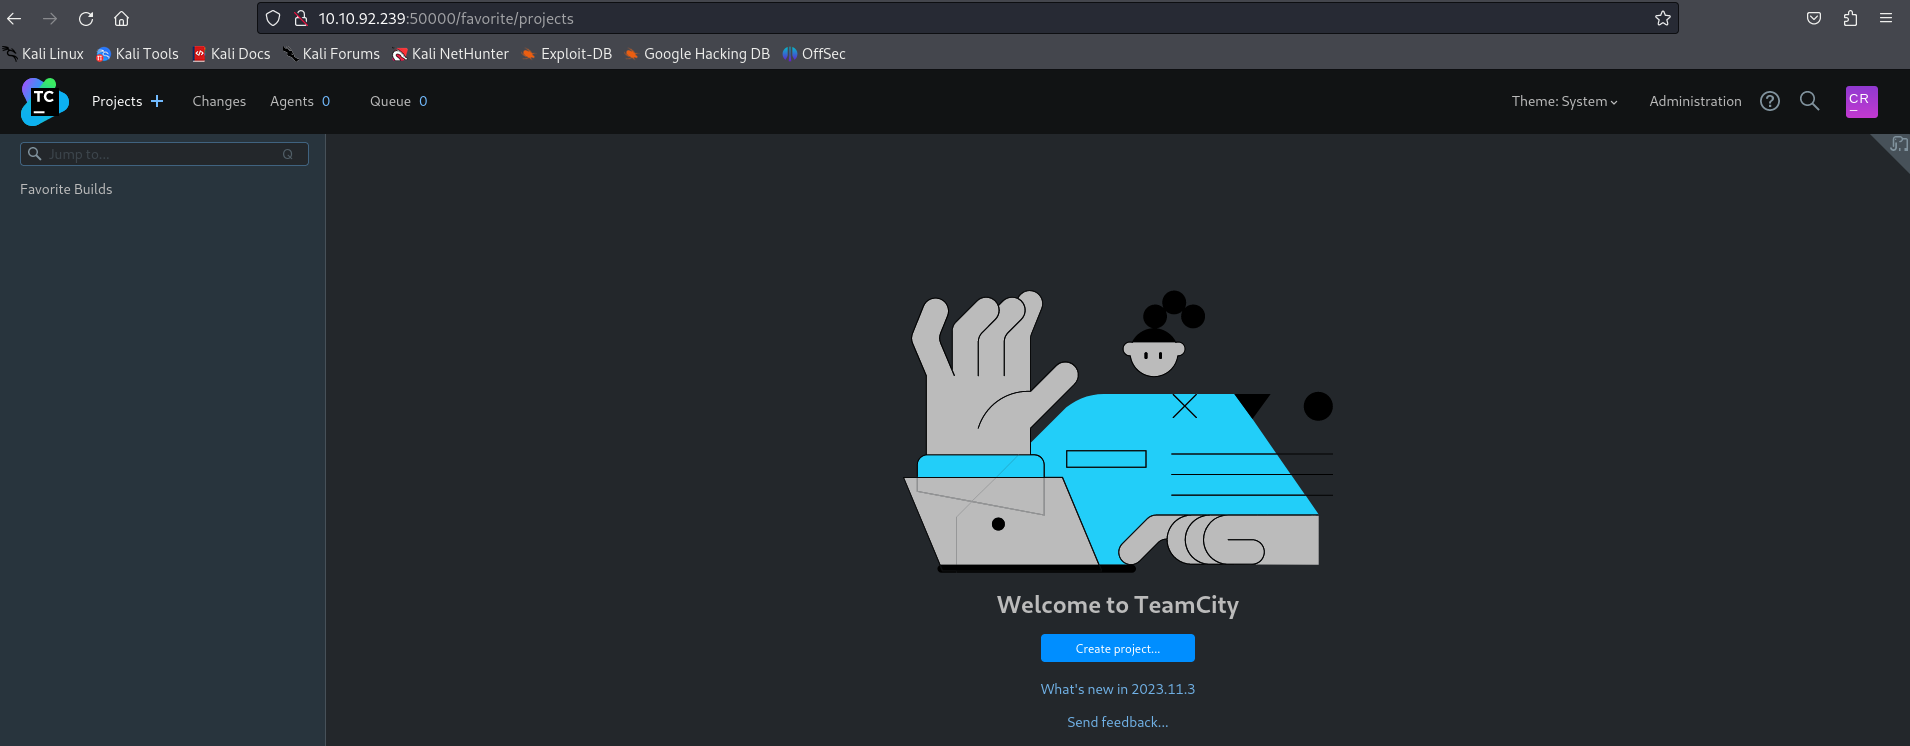Open the build Queue page
Screen dimensions: 1910x746
(398, 101)
